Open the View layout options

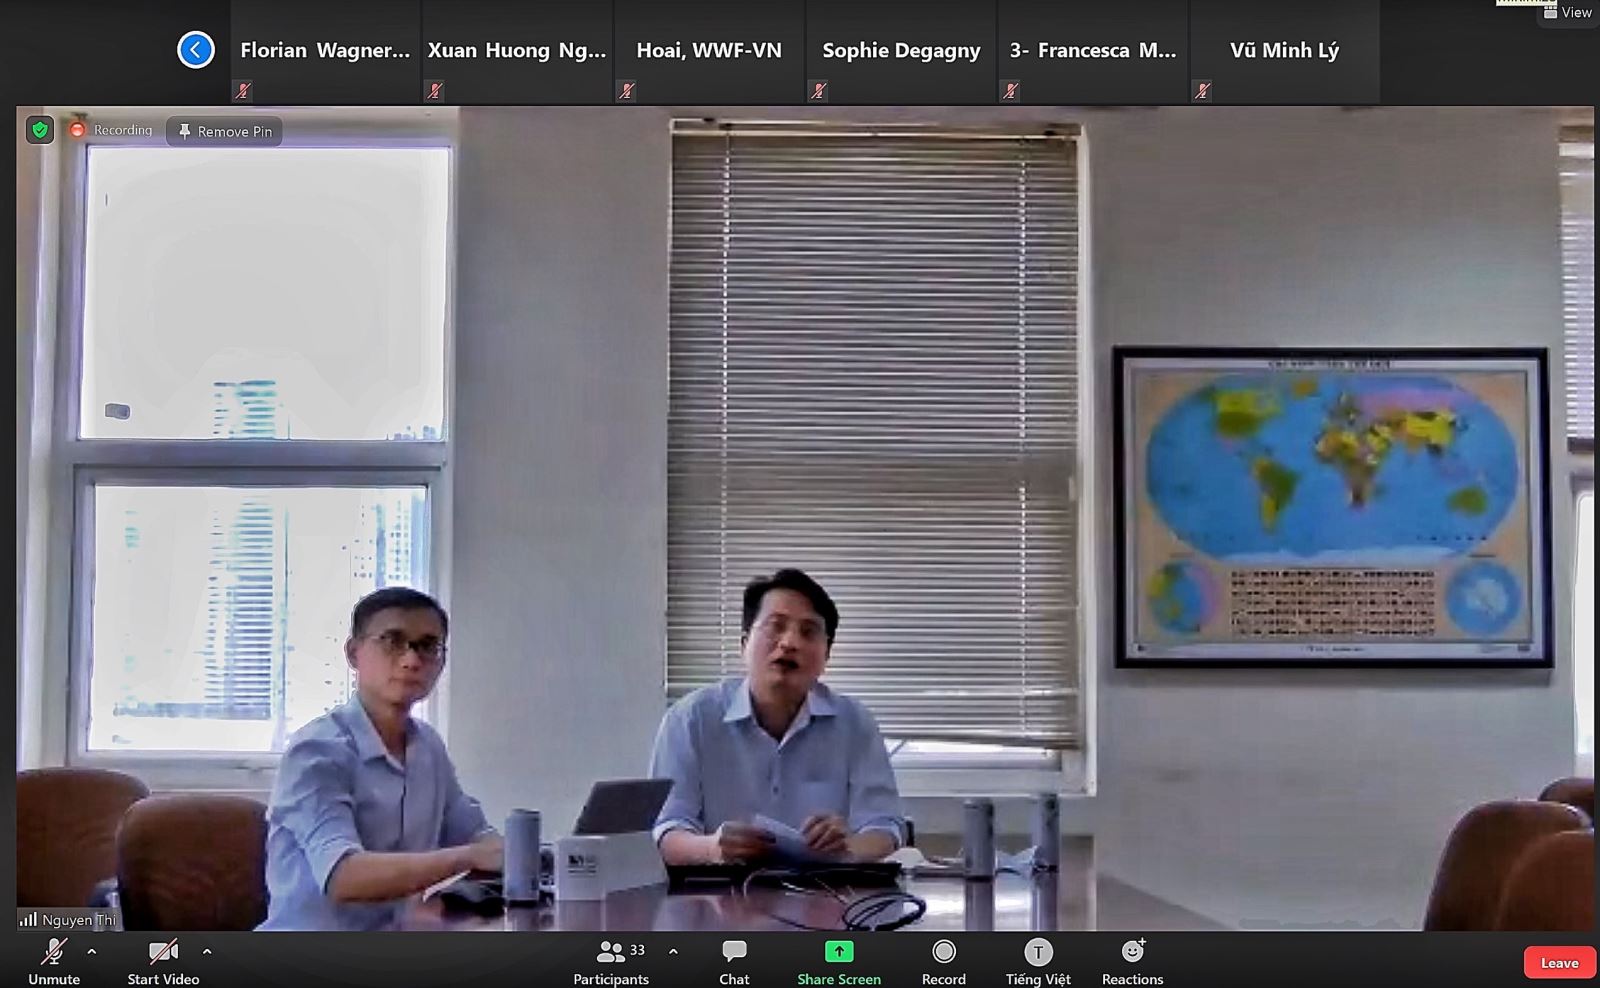click(1567, 12)
